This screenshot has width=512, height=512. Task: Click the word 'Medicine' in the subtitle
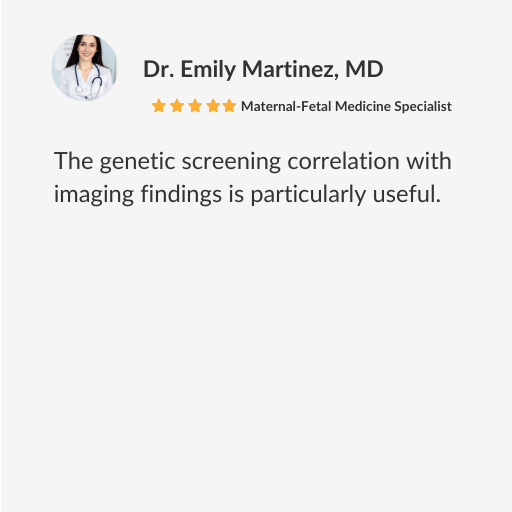pos(363,106)
